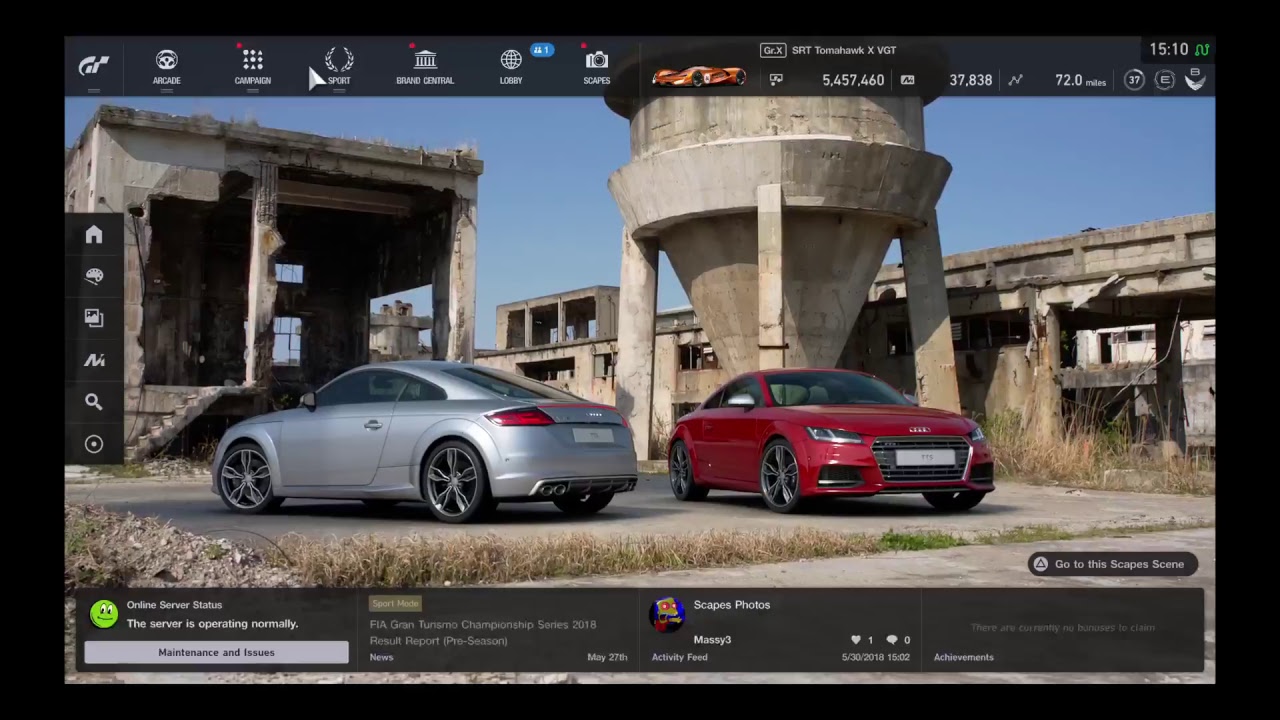
Task: Click the 5/30/2018 15:02 timestamp
Action: tap(876, 657)
